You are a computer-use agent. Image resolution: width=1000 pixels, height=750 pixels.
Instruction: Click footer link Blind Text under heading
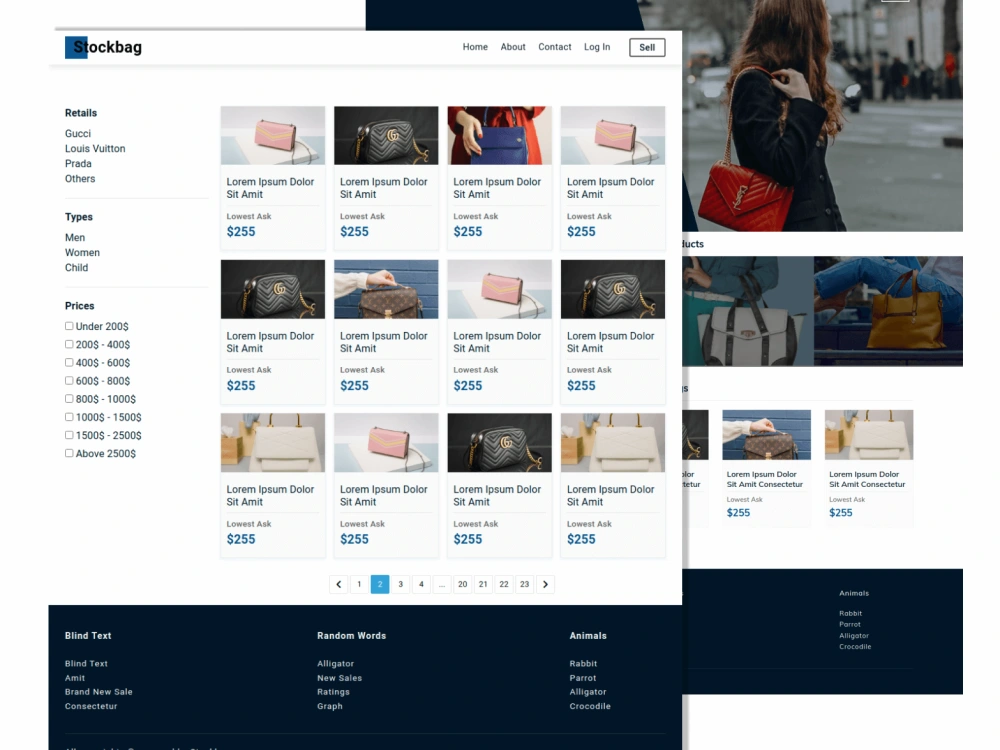pos(86,663)
